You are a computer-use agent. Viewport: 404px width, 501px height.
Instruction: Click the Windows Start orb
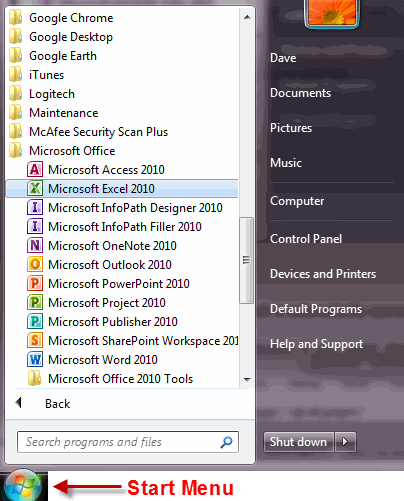point(23,486)
